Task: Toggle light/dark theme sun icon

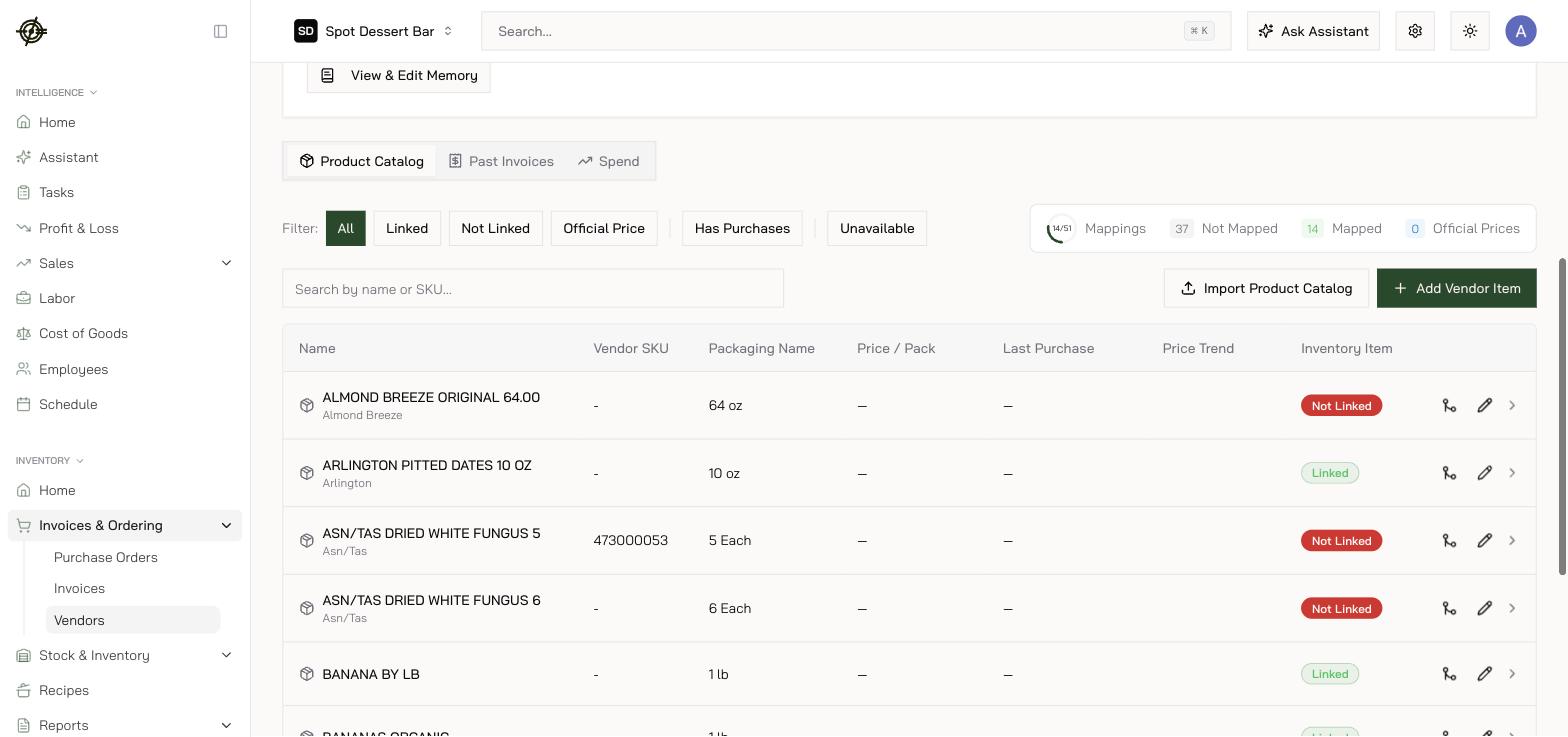Action: click(x=1470, y=31)
